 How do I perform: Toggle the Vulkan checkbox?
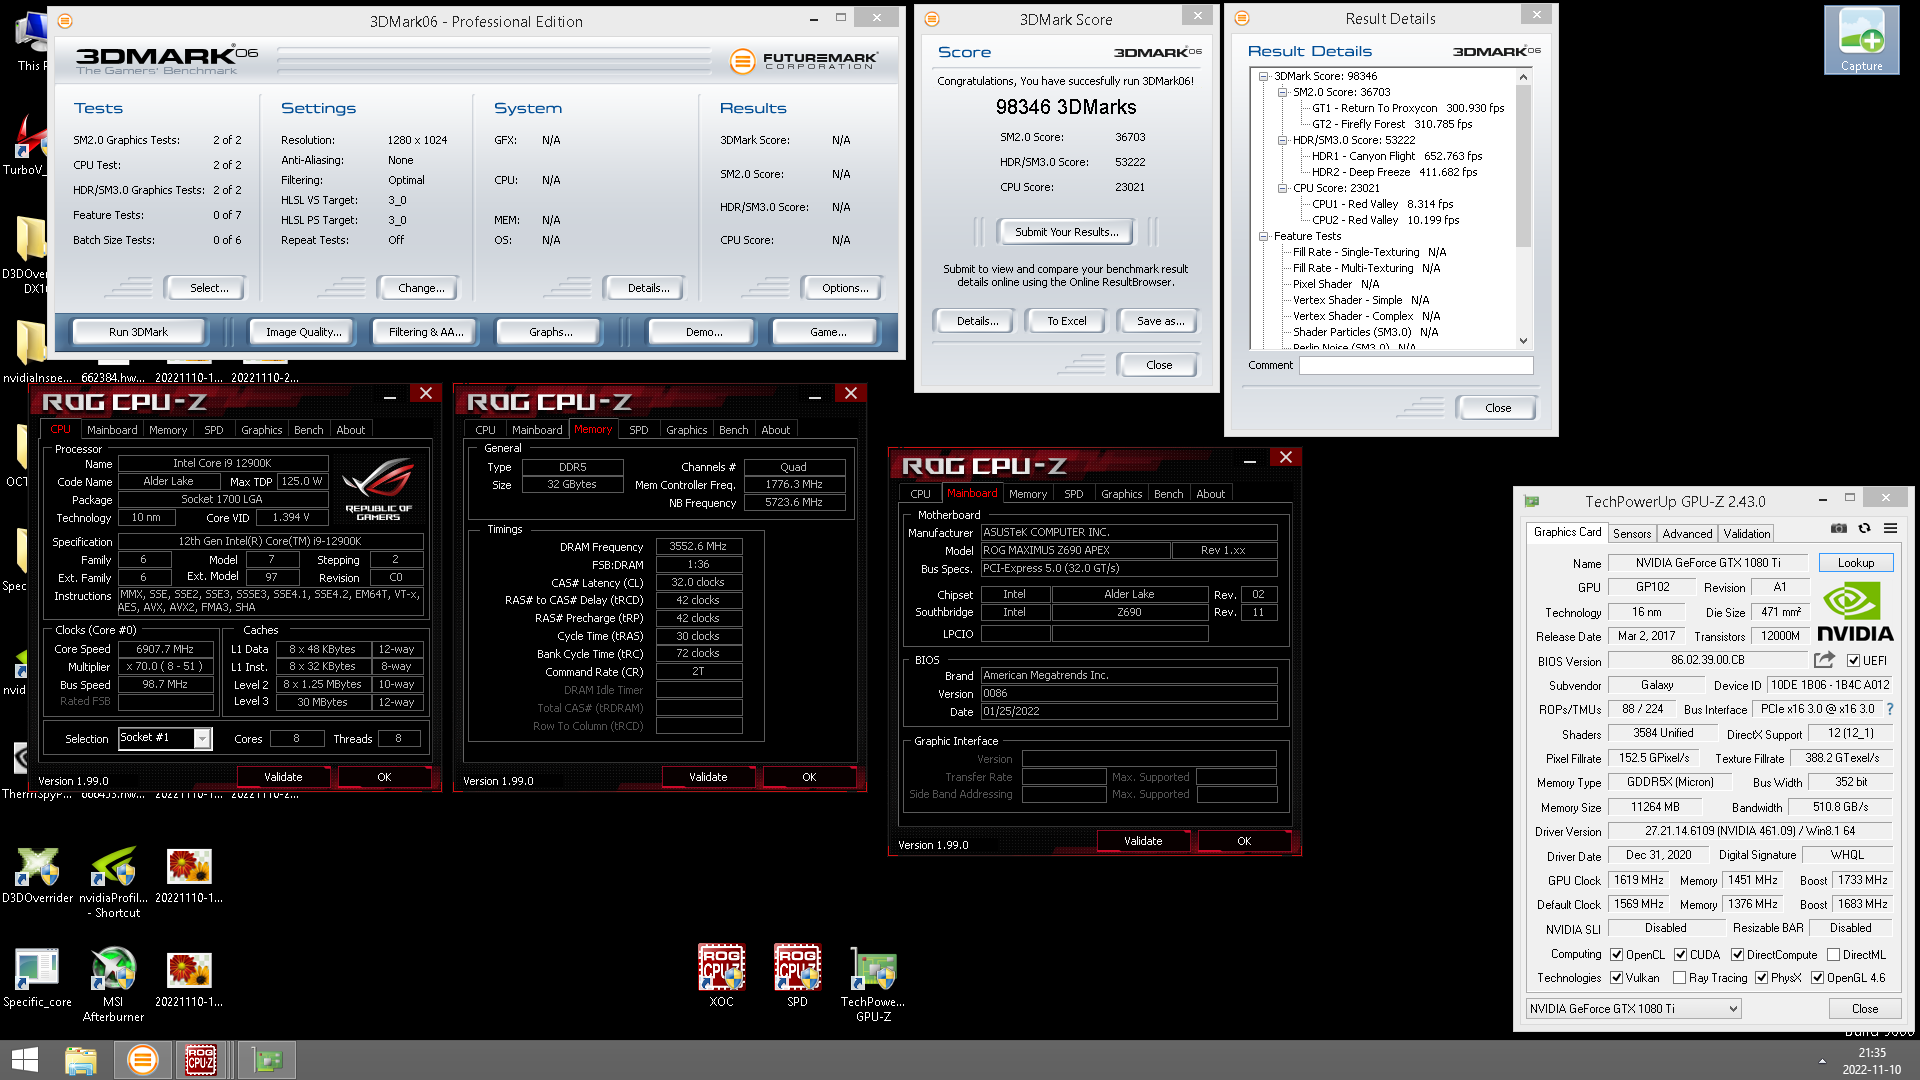coord(1617,978)
